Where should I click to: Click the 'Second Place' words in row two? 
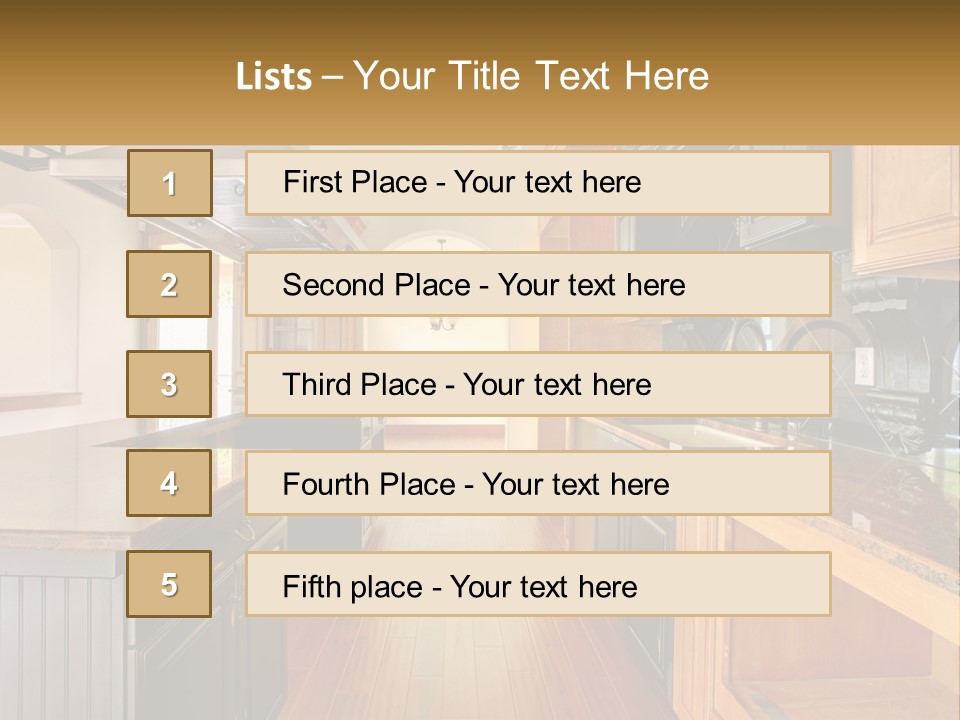(377, 285)
